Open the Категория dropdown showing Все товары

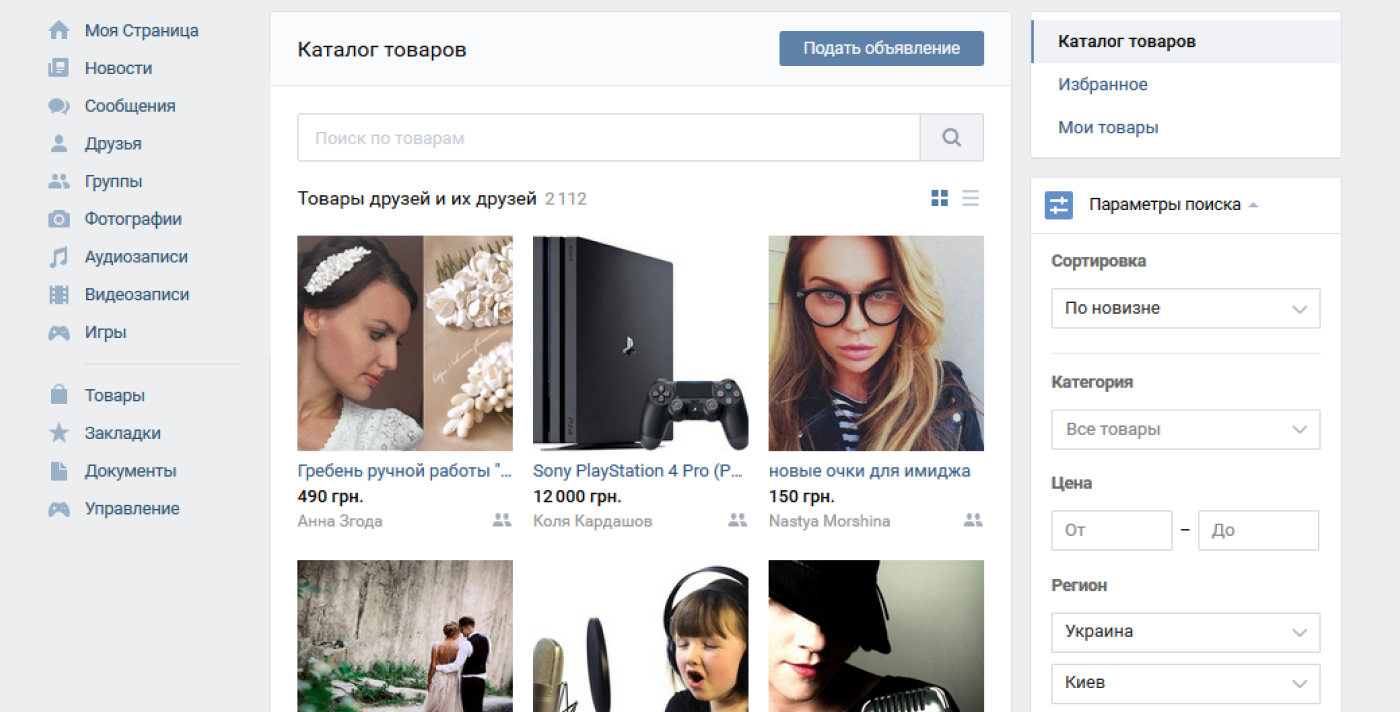coord(1185,429)
